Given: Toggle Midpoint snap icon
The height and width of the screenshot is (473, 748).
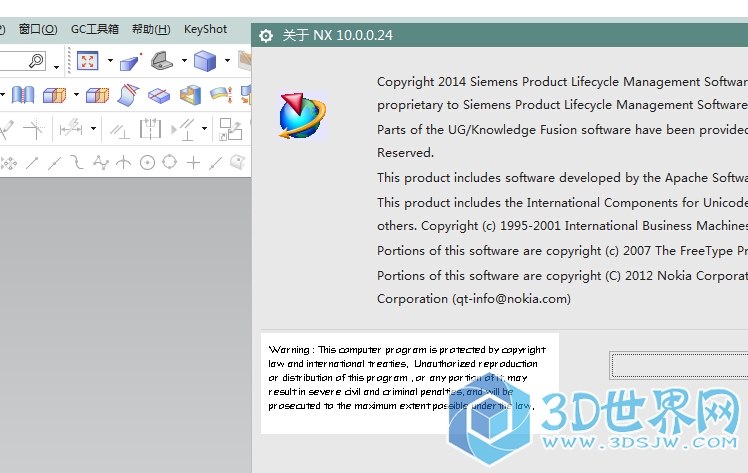Looking at the screenshot, I should tap(54, 163).
